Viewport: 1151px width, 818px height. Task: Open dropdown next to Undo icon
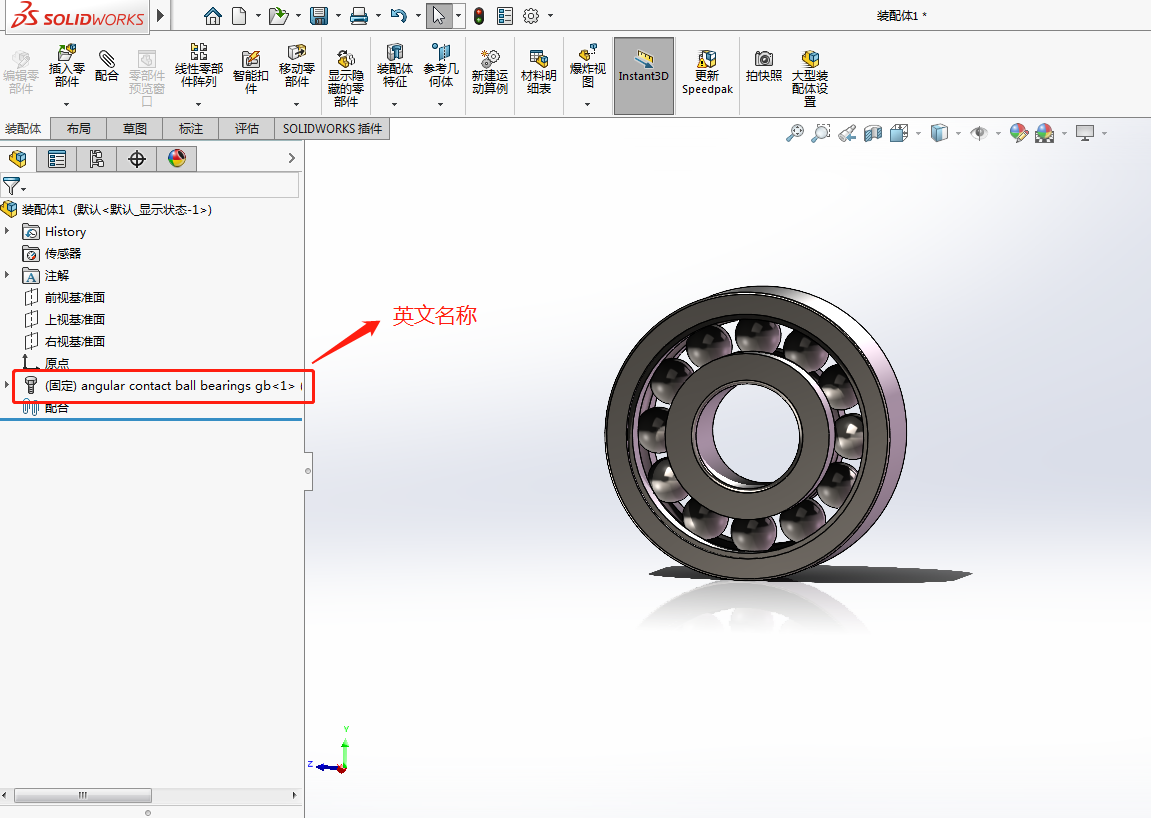tap(418, 15)
